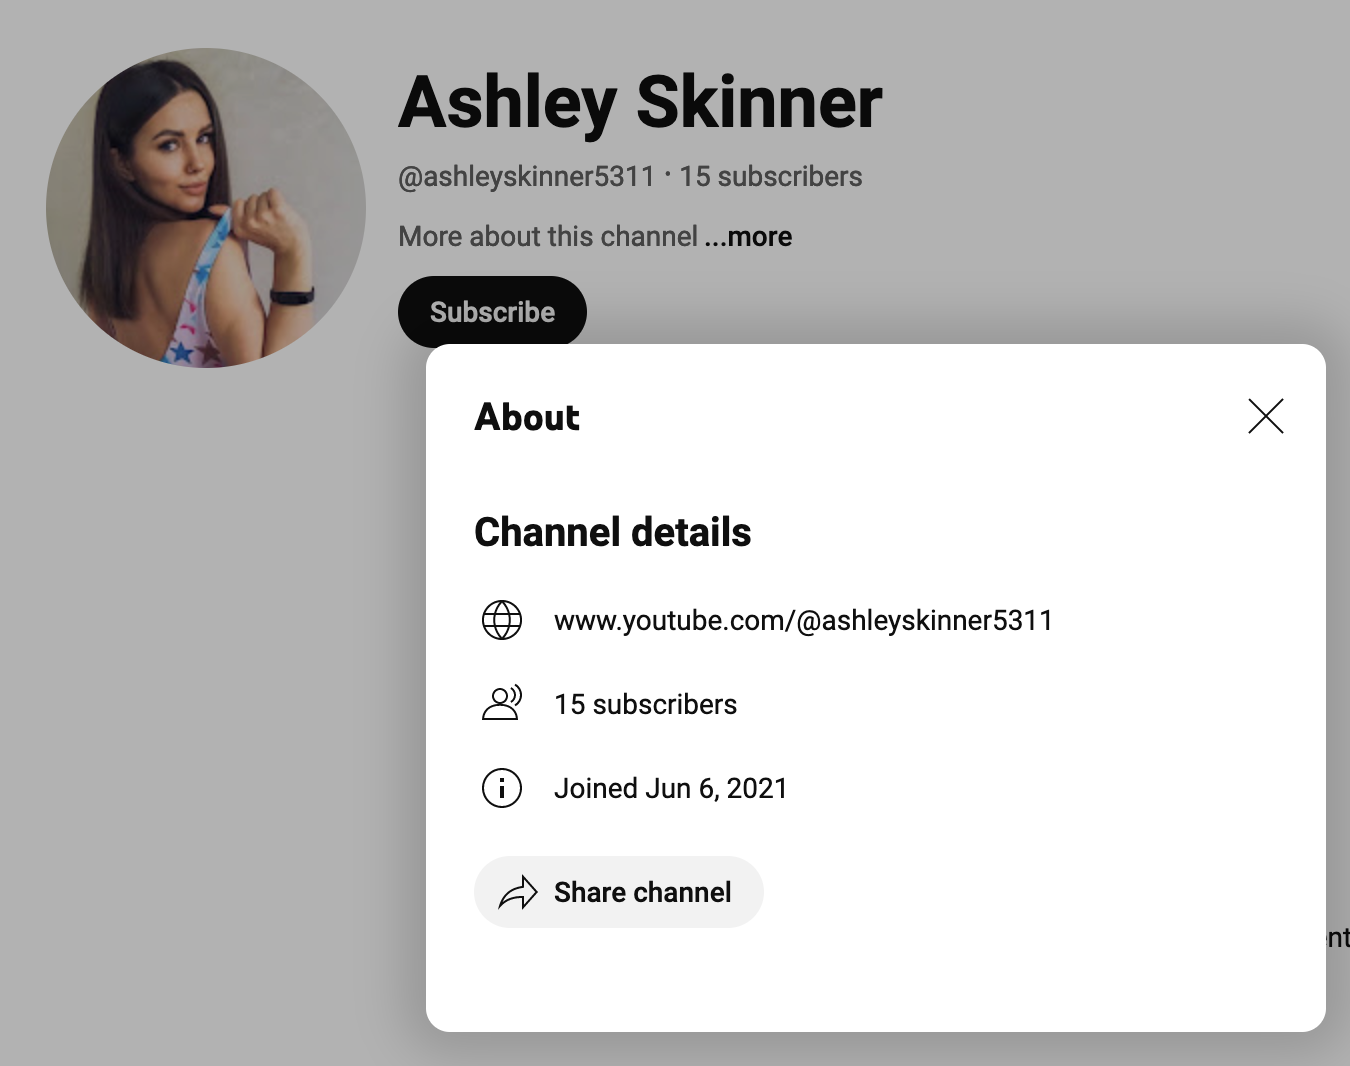Click the 15 subscribers text in dialog
The image size is (1350, 1066).
(645, 705)
